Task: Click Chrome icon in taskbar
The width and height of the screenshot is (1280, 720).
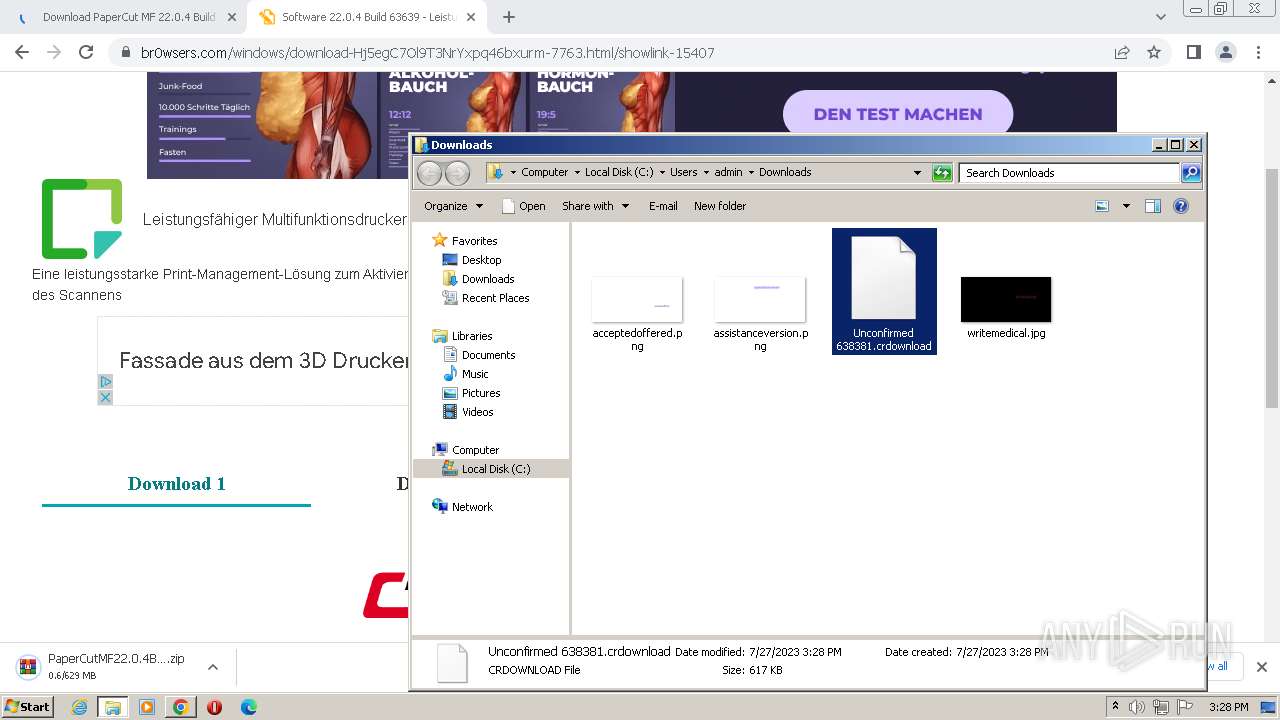Action: [180, 707]
